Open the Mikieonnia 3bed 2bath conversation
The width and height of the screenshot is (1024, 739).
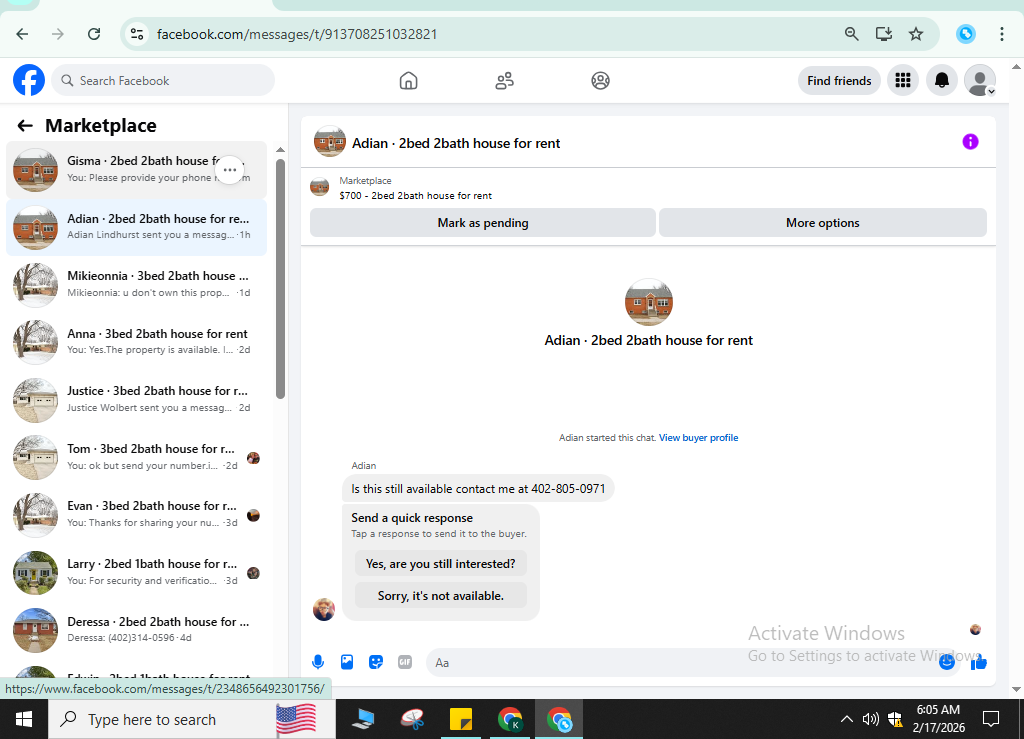click(136, 284)
